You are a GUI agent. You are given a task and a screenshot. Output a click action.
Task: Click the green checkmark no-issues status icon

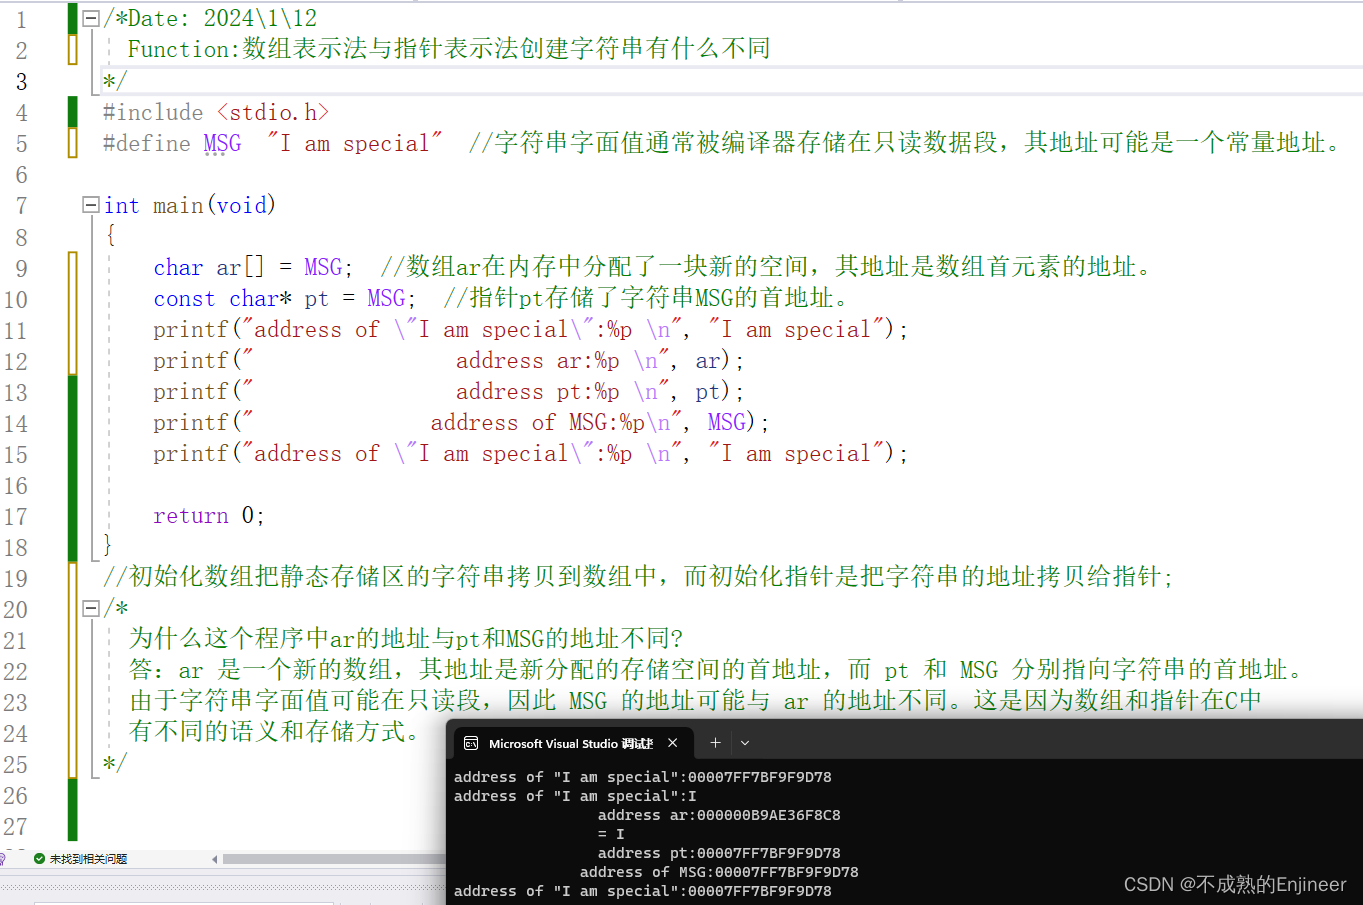pyautogui.click(x=39, y=859)
